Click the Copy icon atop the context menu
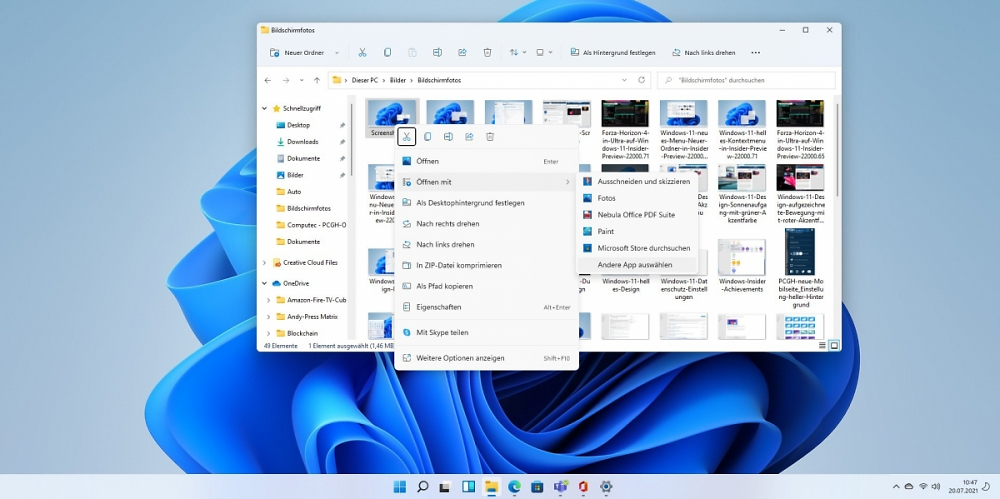 point(428,137)
